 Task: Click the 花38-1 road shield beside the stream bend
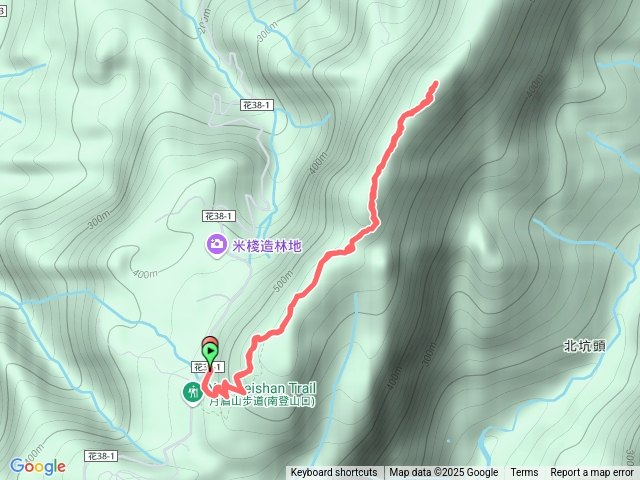[x=257, y=105]
